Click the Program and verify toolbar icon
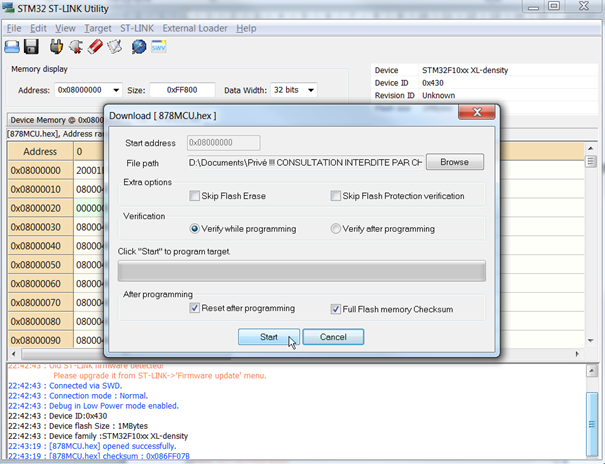 [116, 46]
